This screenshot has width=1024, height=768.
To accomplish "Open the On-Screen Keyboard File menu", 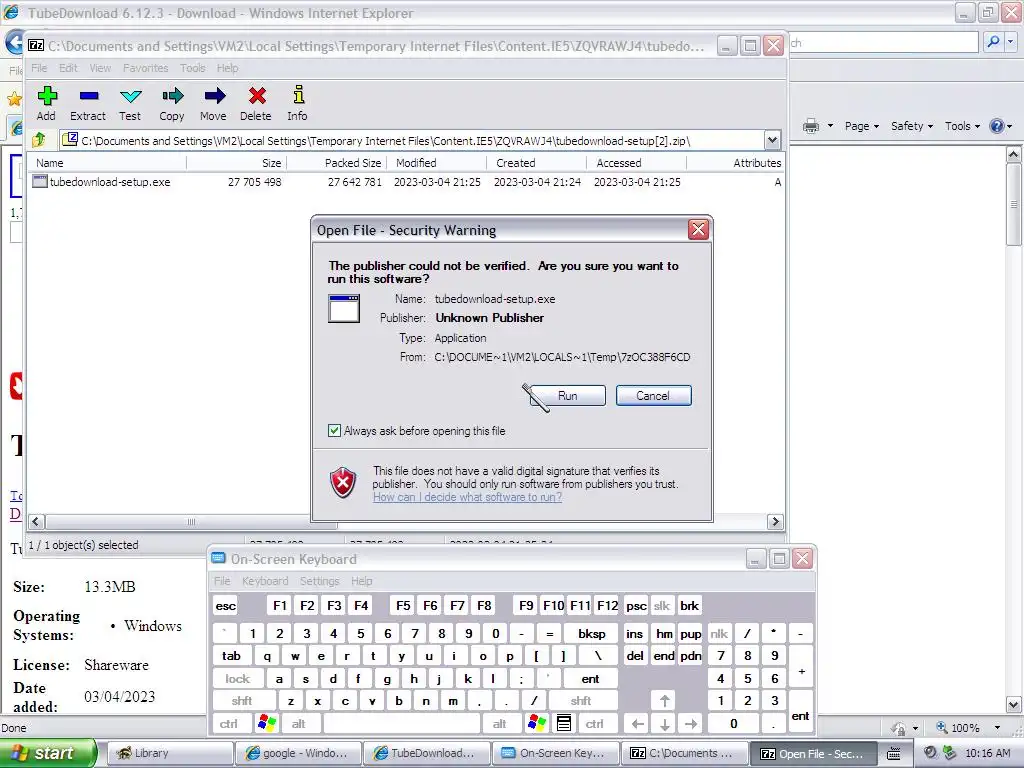I will coord(222,581).
